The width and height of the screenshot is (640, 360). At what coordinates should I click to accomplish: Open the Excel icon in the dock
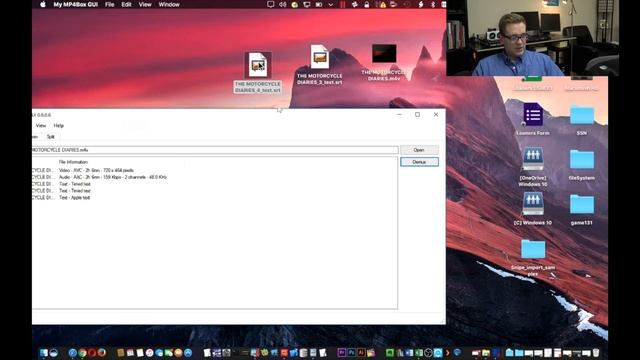(419, 353)
